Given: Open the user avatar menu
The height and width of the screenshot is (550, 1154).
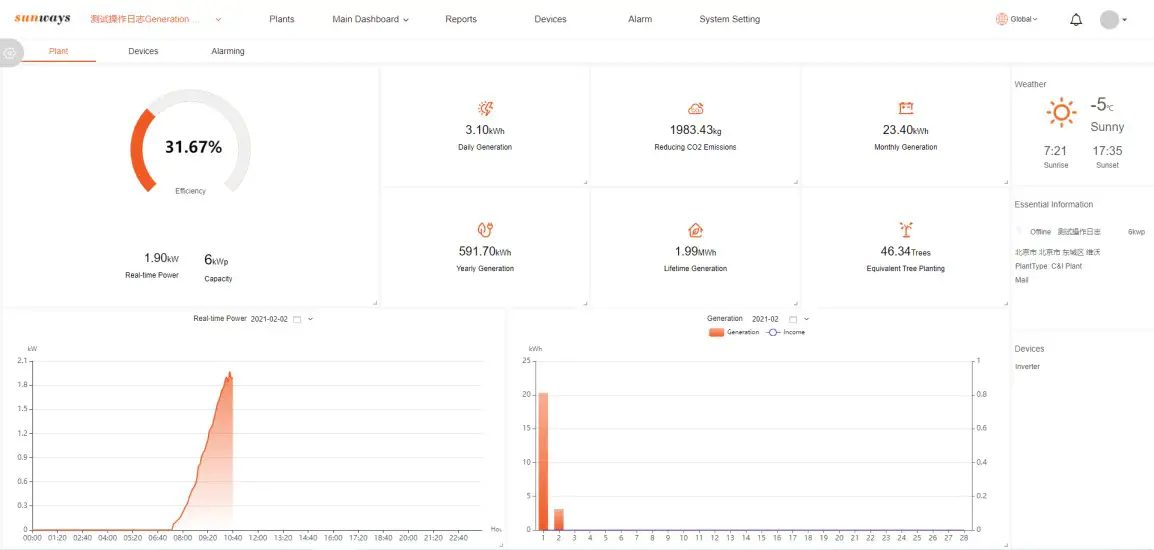Looking at the screenshot, I should click(x=1109, y=20).
